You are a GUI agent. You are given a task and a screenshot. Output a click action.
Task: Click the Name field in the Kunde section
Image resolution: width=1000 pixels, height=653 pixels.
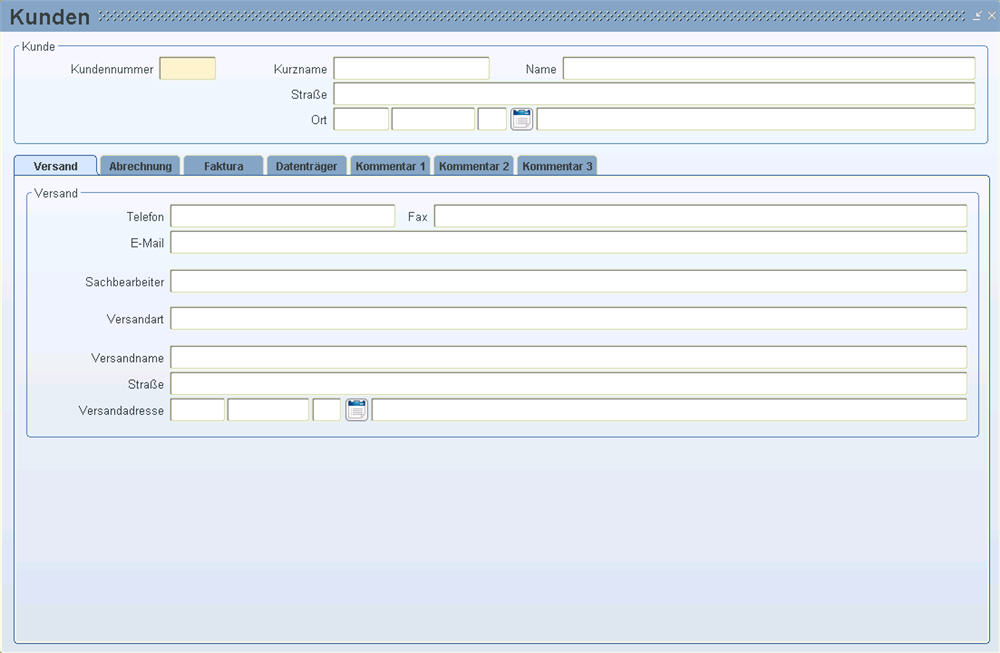point(768,69)
